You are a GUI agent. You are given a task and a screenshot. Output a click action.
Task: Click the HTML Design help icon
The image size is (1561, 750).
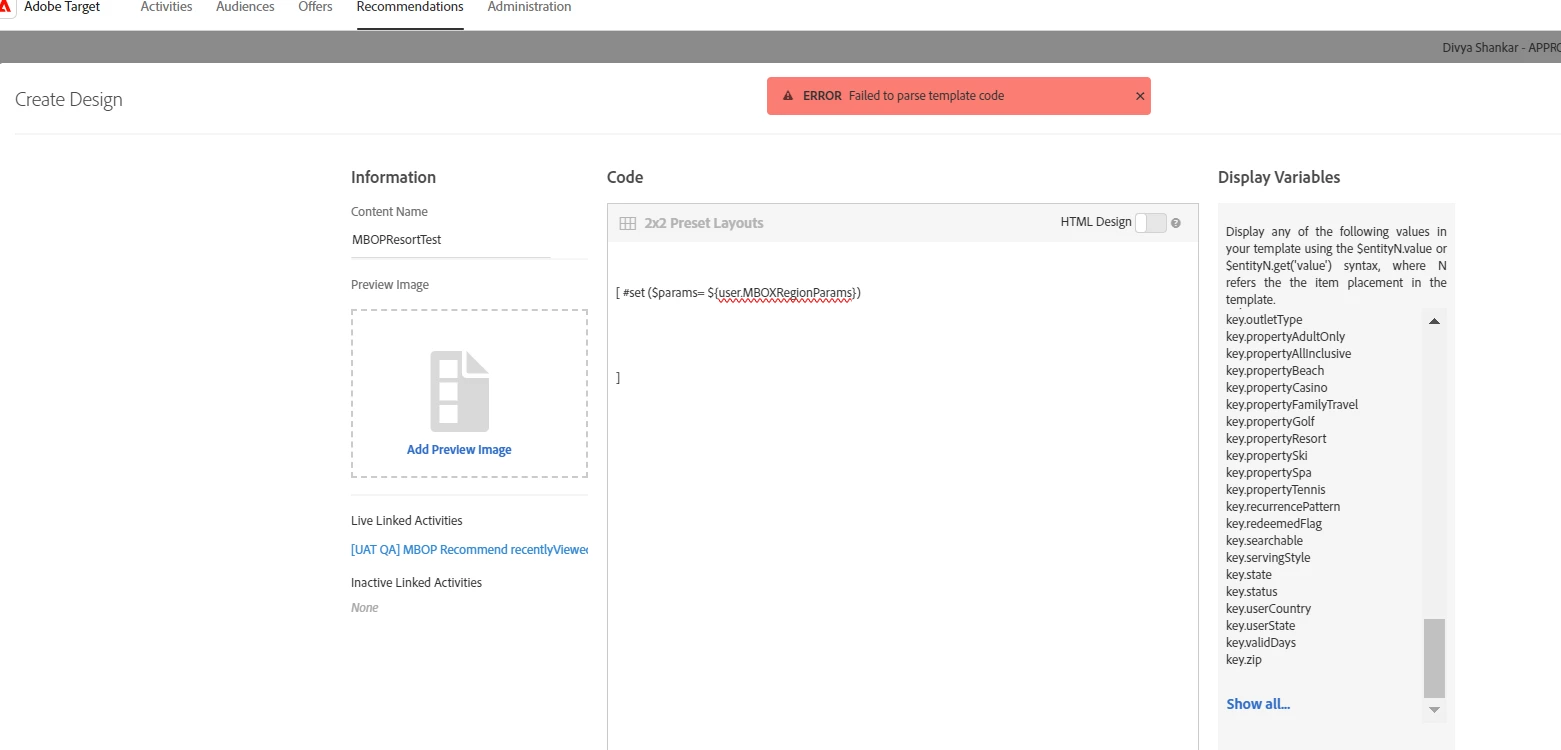click(x=1176, y=223)
